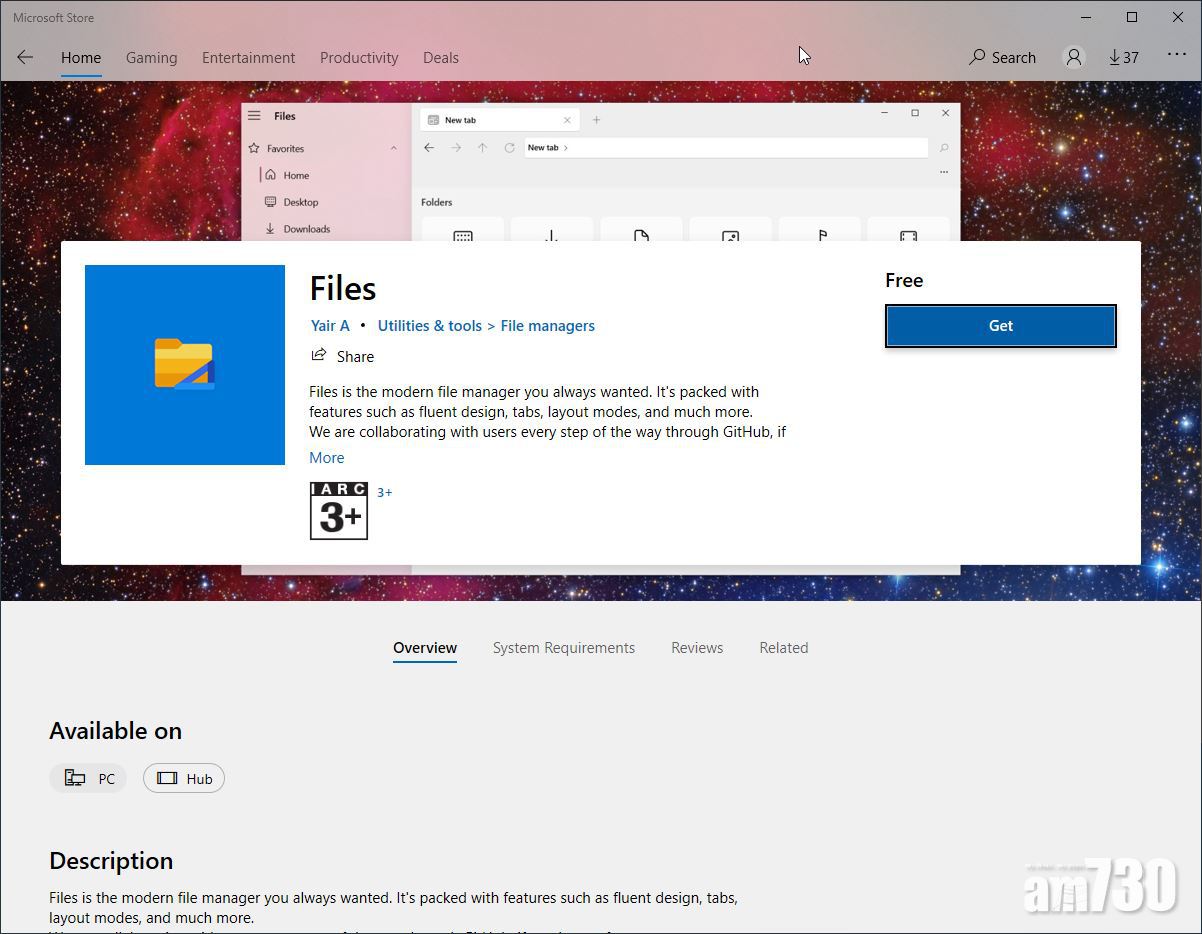Open the Downloads icon showing 37
1202x934 pixels.
coord(1123,57)
